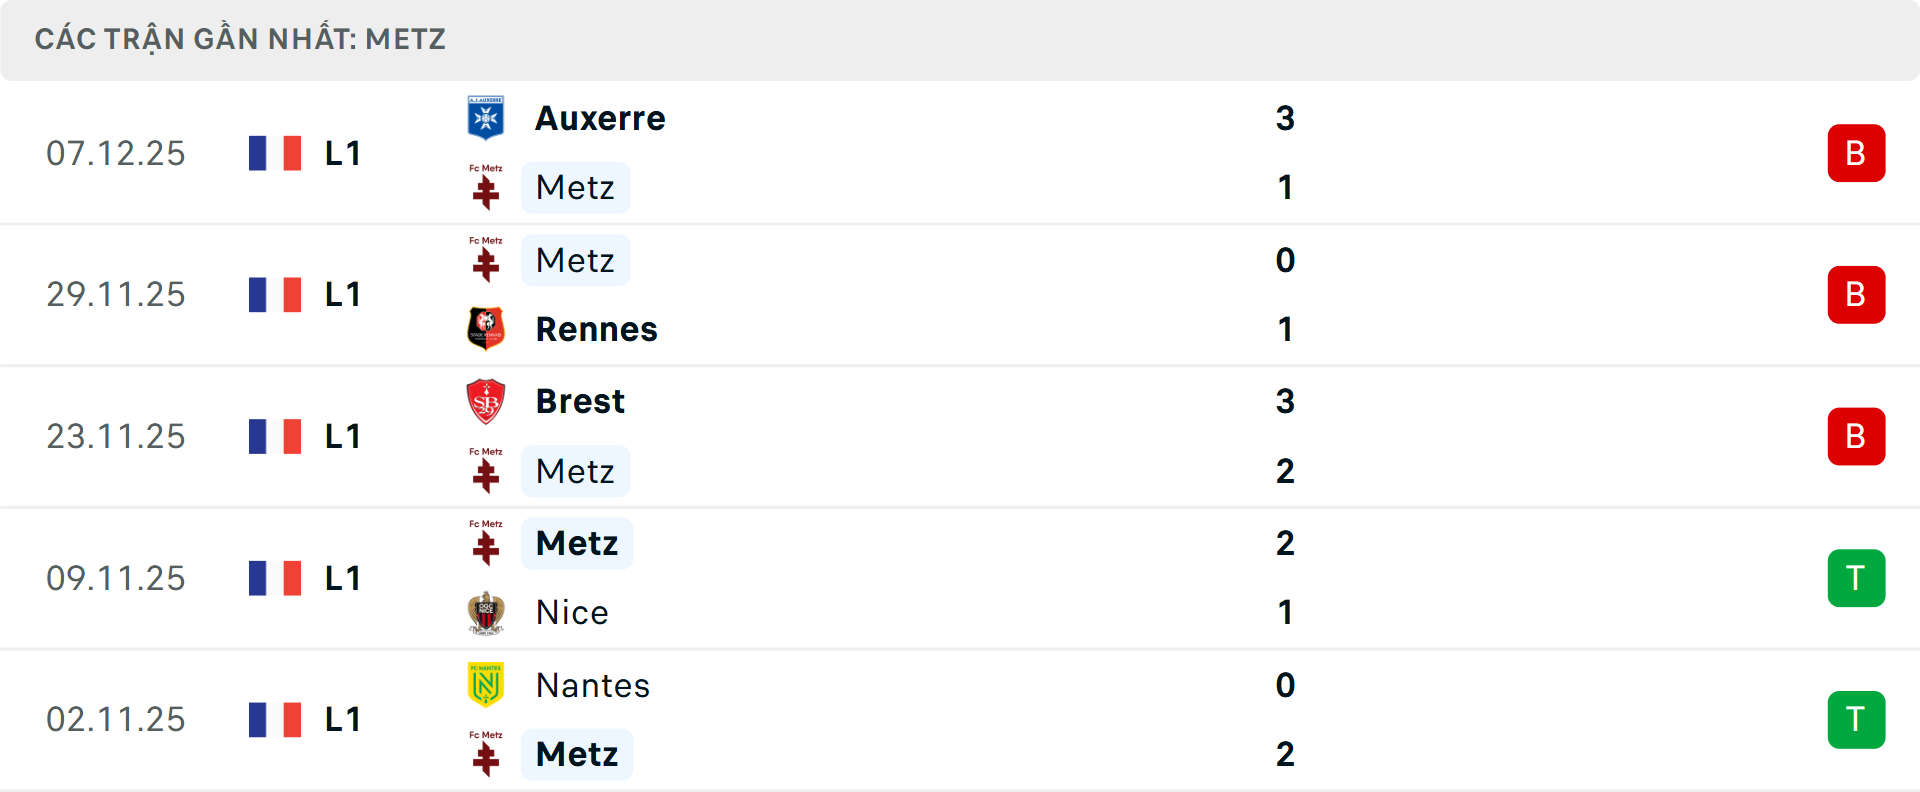Viewport: 1920px width, 792px height.
Task: Open the Auxerre team link
Action: tap(600, 118)
